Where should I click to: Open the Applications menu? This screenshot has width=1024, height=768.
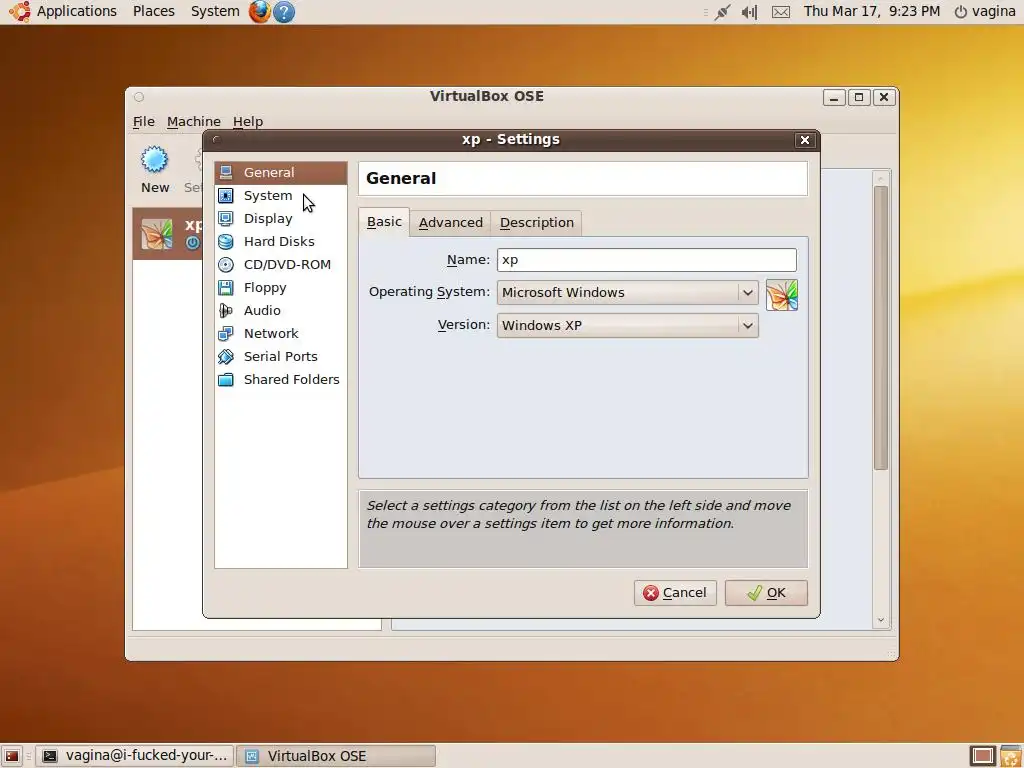point(76,11)
